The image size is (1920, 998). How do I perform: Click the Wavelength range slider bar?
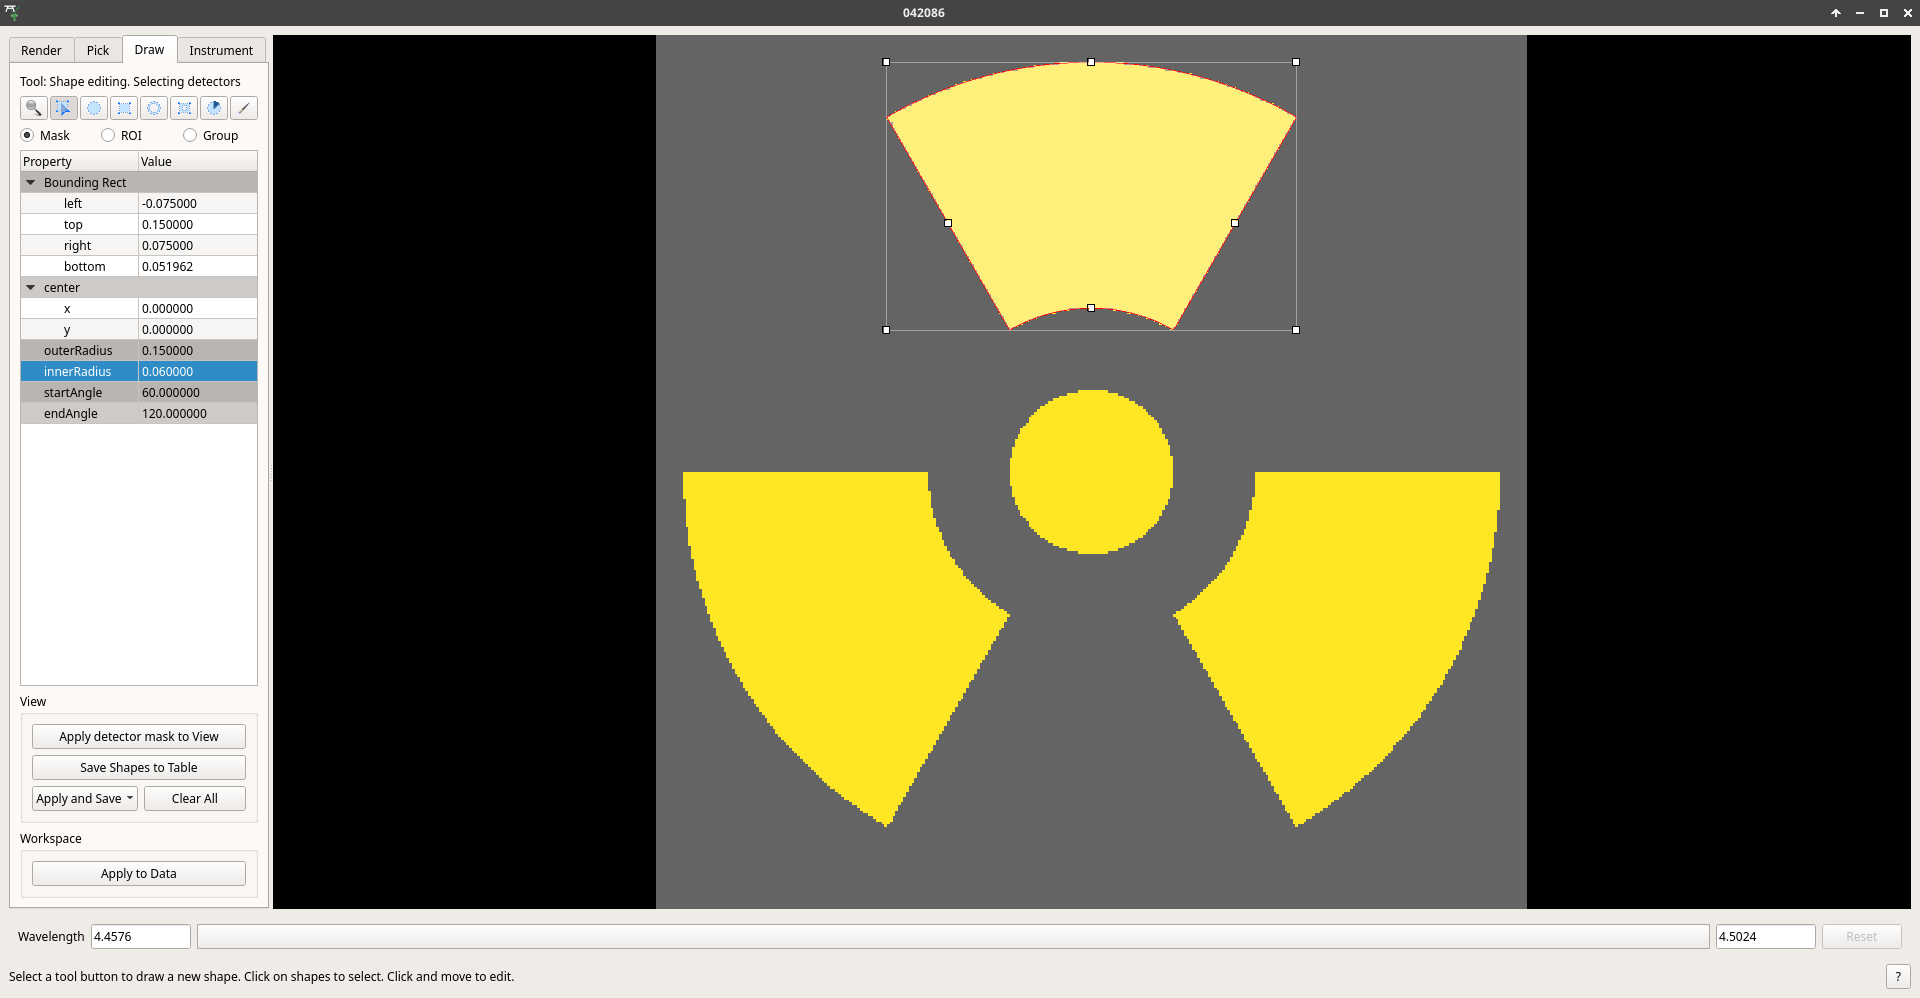(x=952, y=937)
